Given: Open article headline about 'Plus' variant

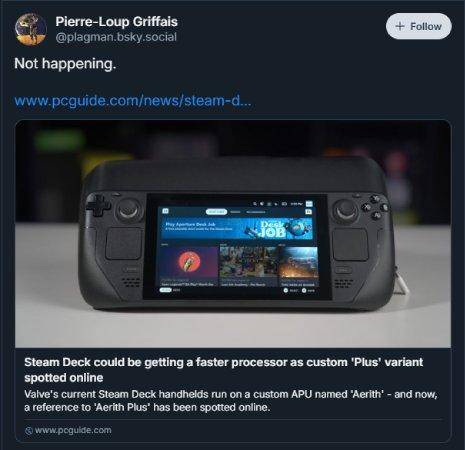Looking at the screenshot, I should (224, 370).
